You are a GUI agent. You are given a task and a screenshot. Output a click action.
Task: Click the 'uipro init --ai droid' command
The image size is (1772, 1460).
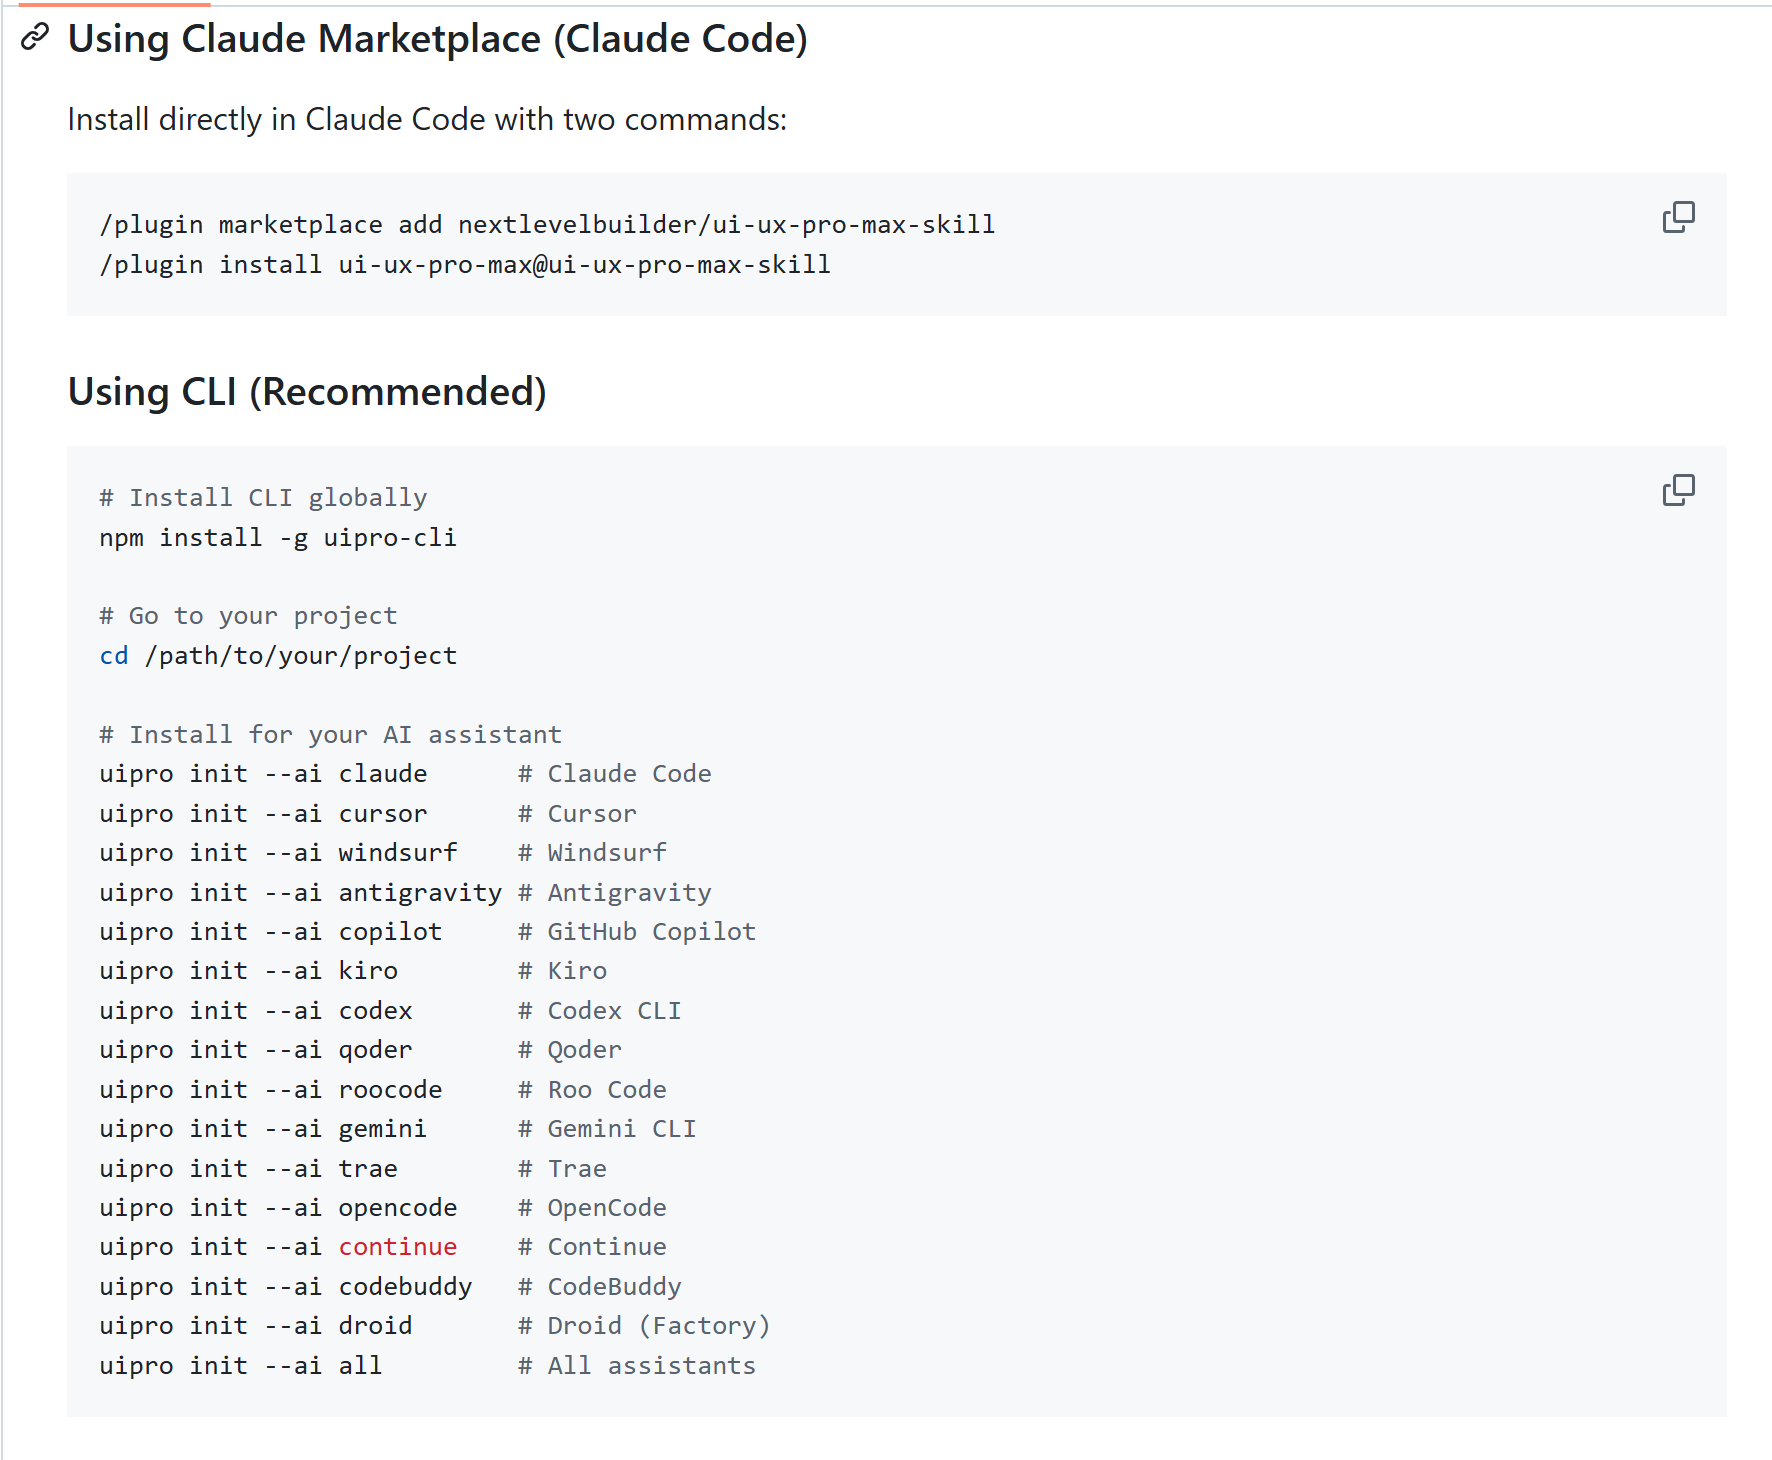click(256, 1326)
